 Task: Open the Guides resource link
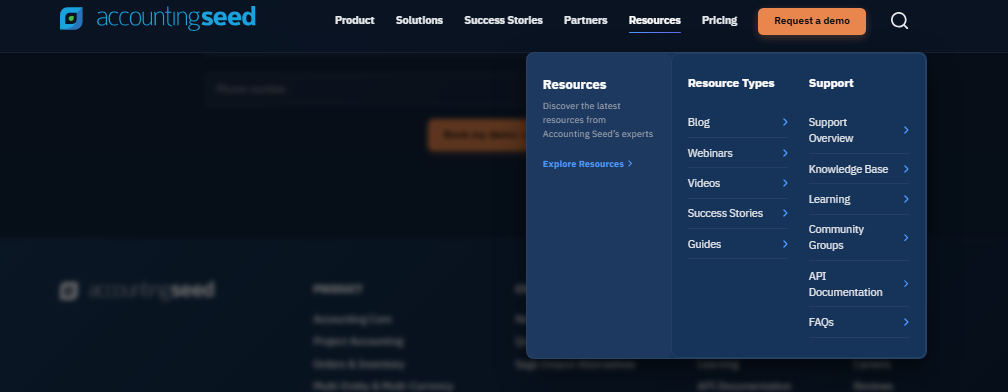[x=737, y=244]
